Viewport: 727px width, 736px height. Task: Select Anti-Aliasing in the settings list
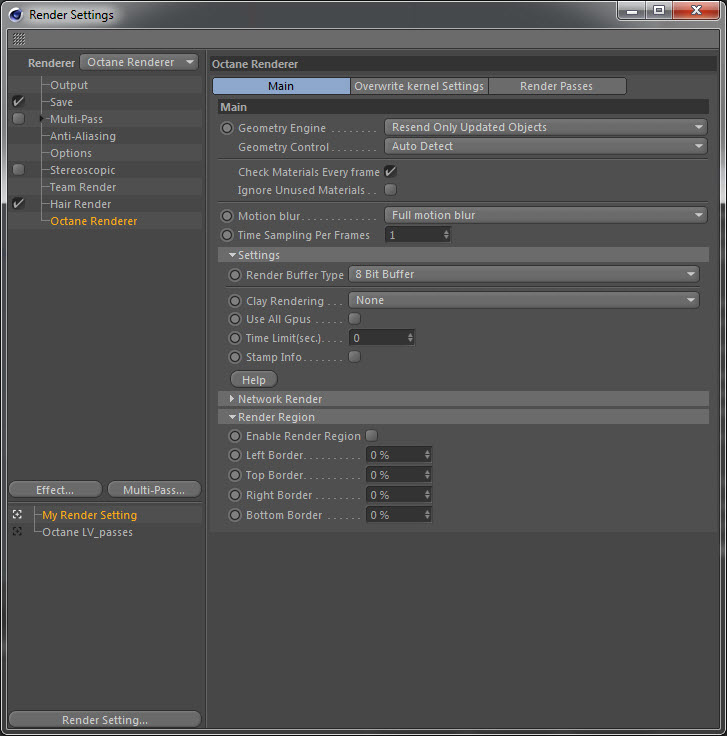click(83, 136)
